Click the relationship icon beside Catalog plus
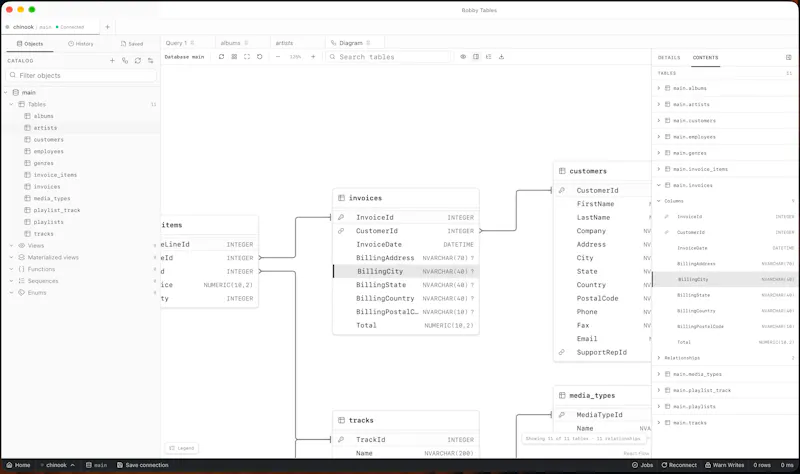Screen dimensions: 800x474 125,60
